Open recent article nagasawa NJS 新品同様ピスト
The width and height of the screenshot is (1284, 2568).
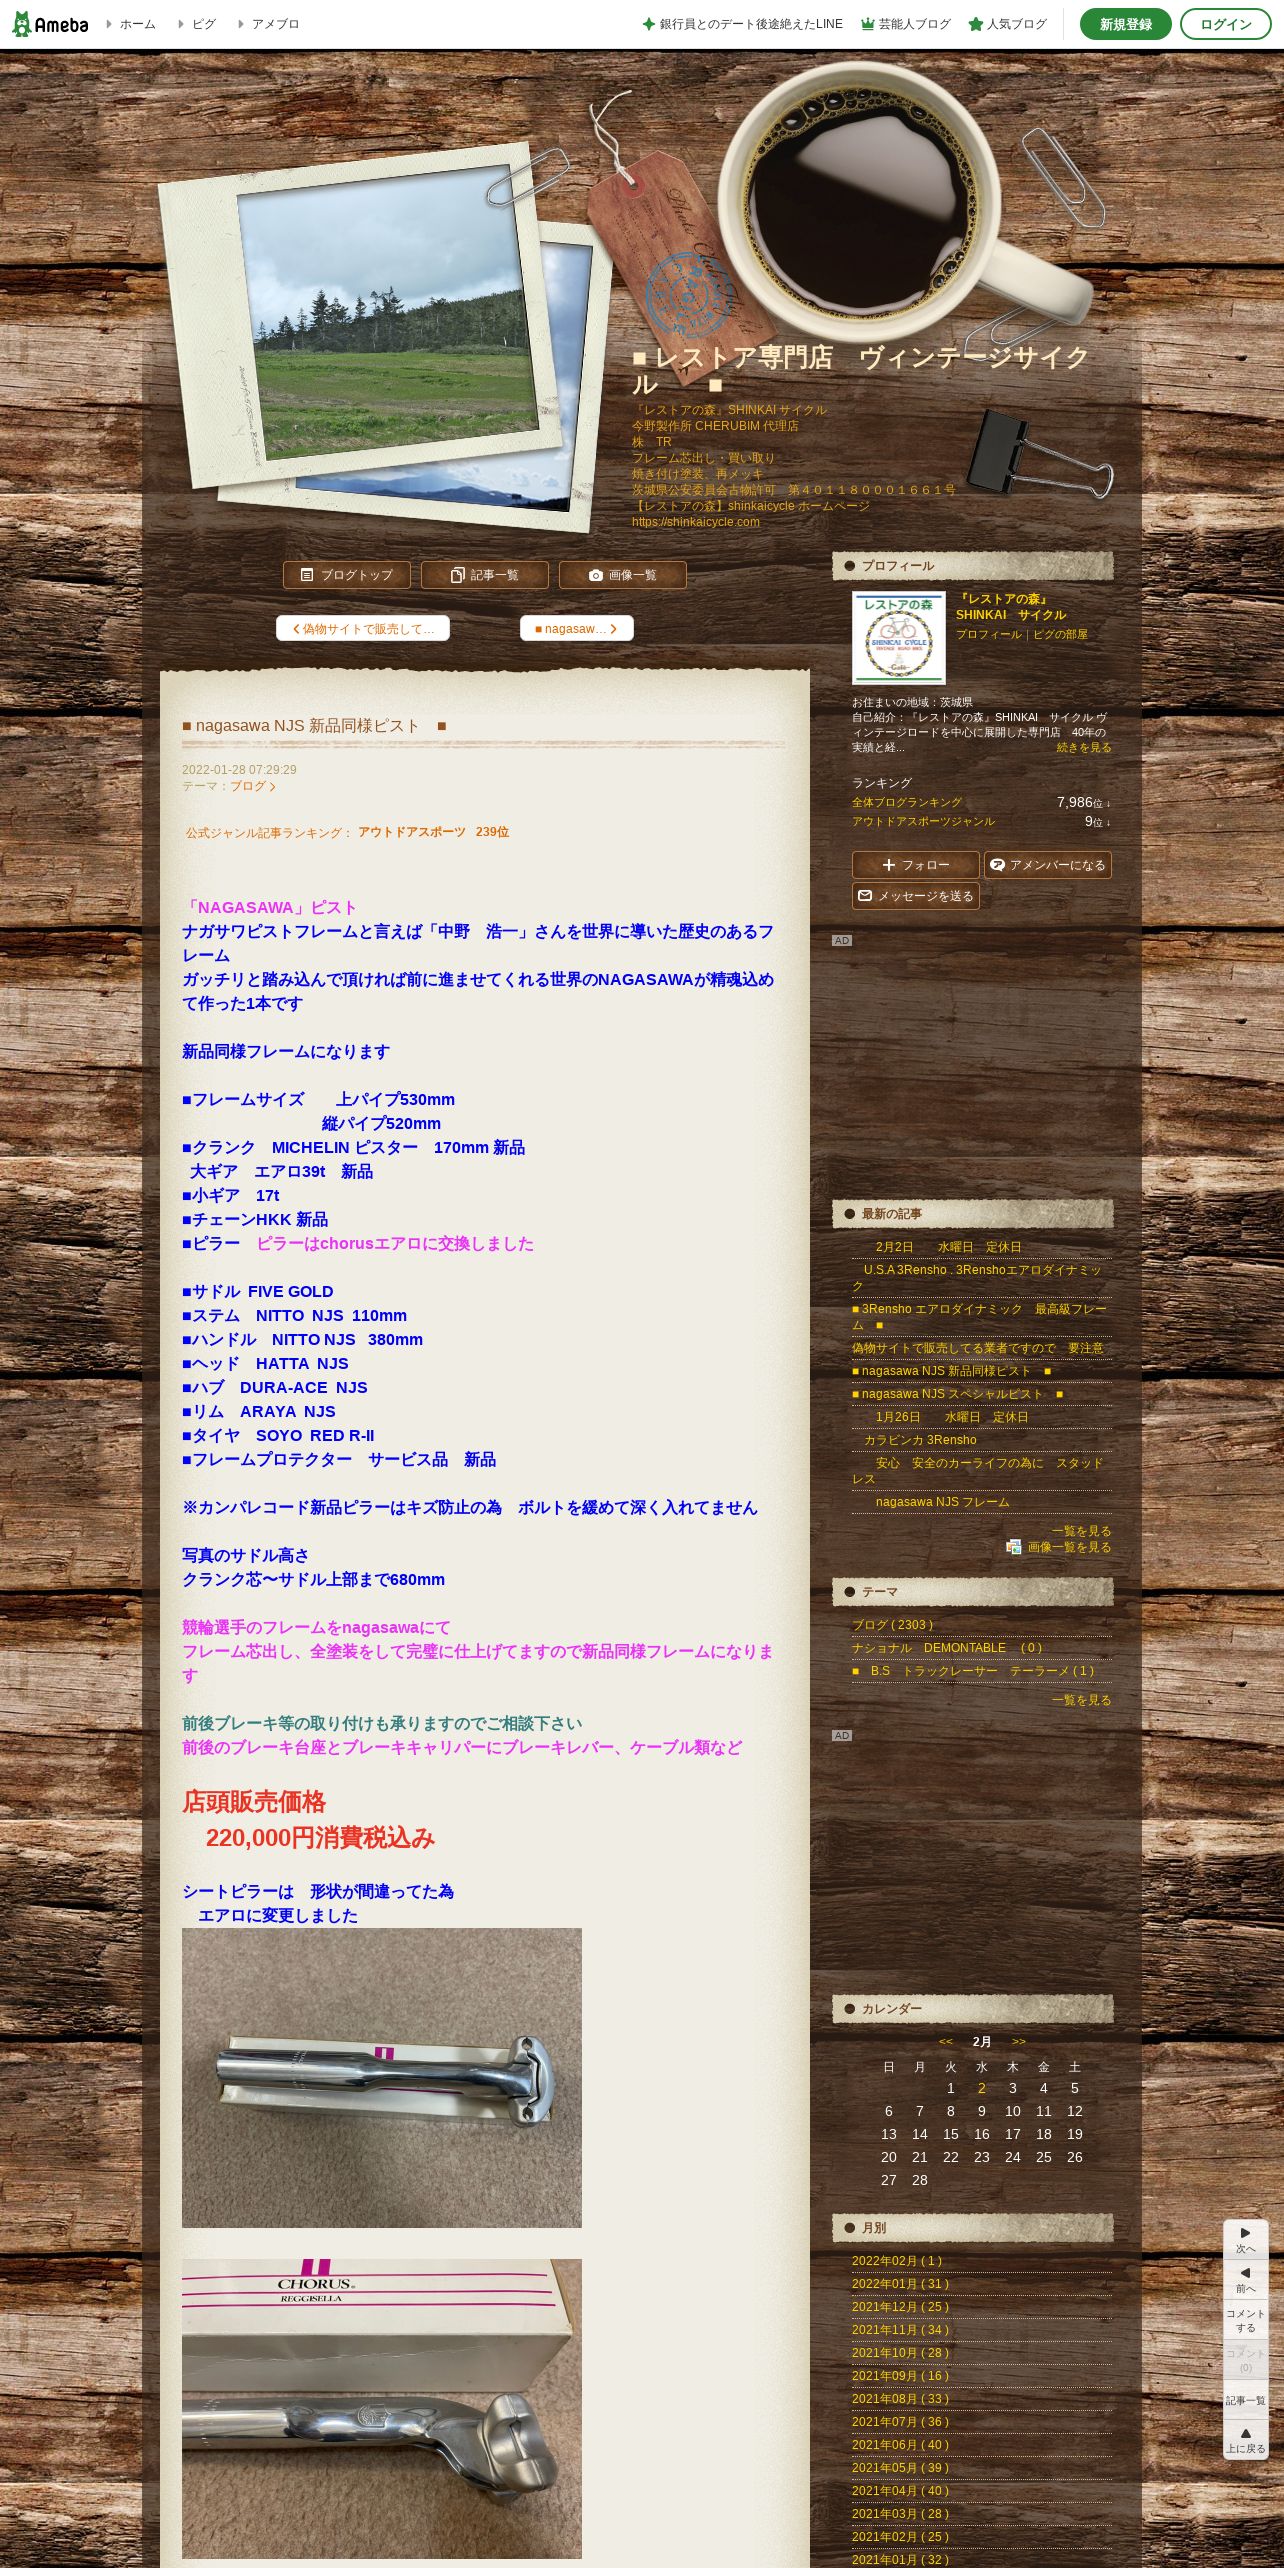[952, 1371]
